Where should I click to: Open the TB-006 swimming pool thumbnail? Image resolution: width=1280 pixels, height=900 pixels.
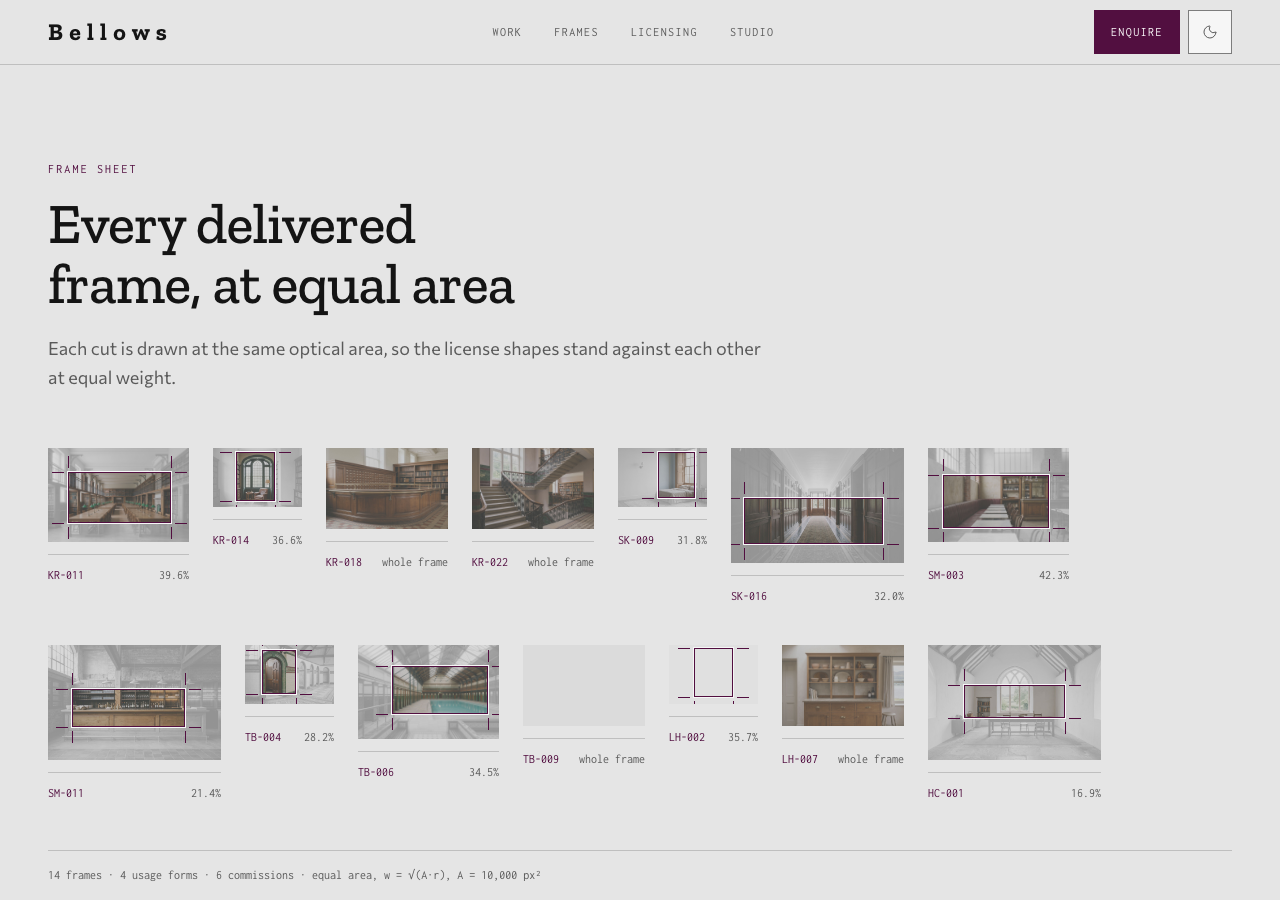428,692
